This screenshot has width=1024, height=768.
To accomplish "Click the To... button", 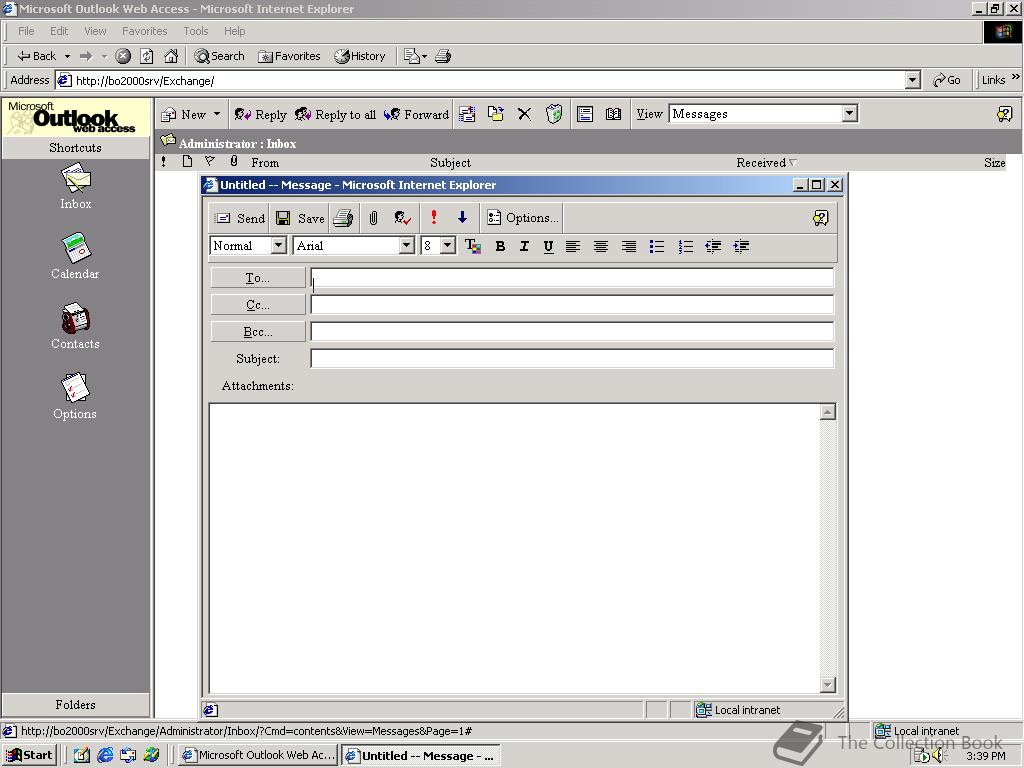I will (258, 278).
